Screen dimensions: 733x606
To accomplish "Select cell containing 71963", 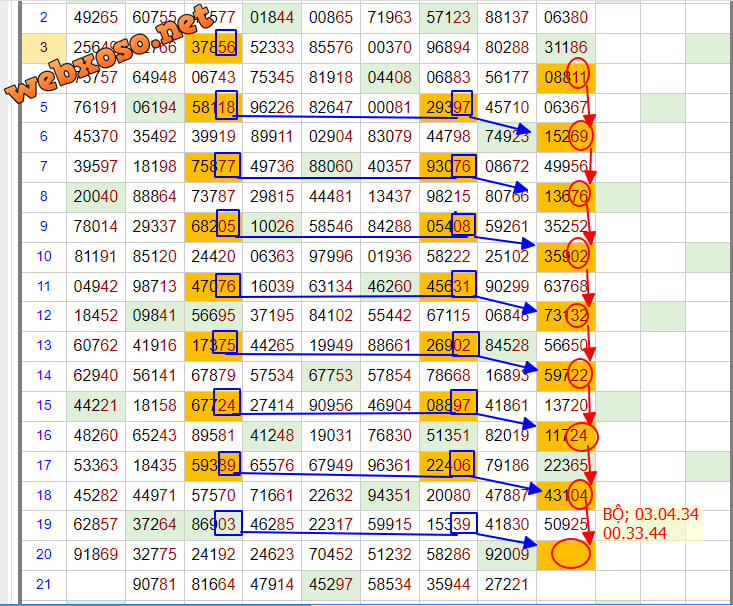I will (x=389, y=17).
